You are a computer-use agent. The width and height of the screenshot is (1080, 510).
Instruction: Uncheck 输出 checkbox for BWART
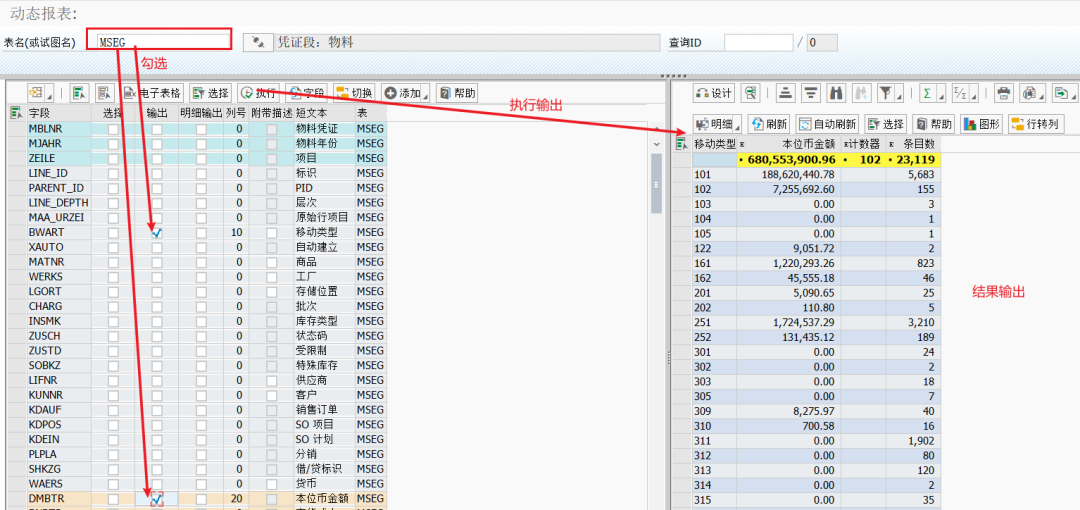[x=157, y=233]
